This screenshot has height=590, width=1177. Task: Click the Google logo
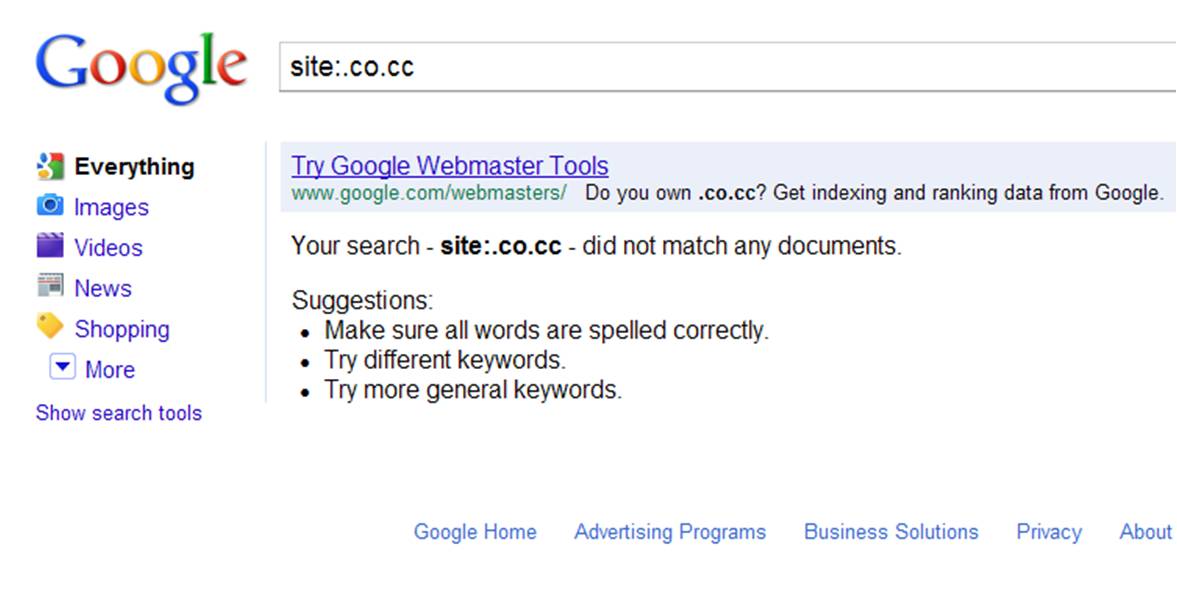pos(141,66)
